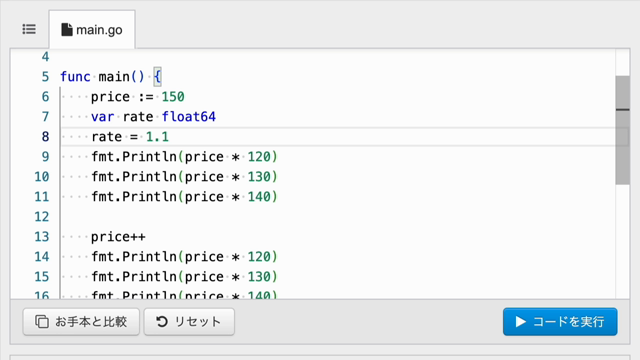Click the func keyword on line 5
This screenshot has width=640, height=360.
[x=75, y=77]
